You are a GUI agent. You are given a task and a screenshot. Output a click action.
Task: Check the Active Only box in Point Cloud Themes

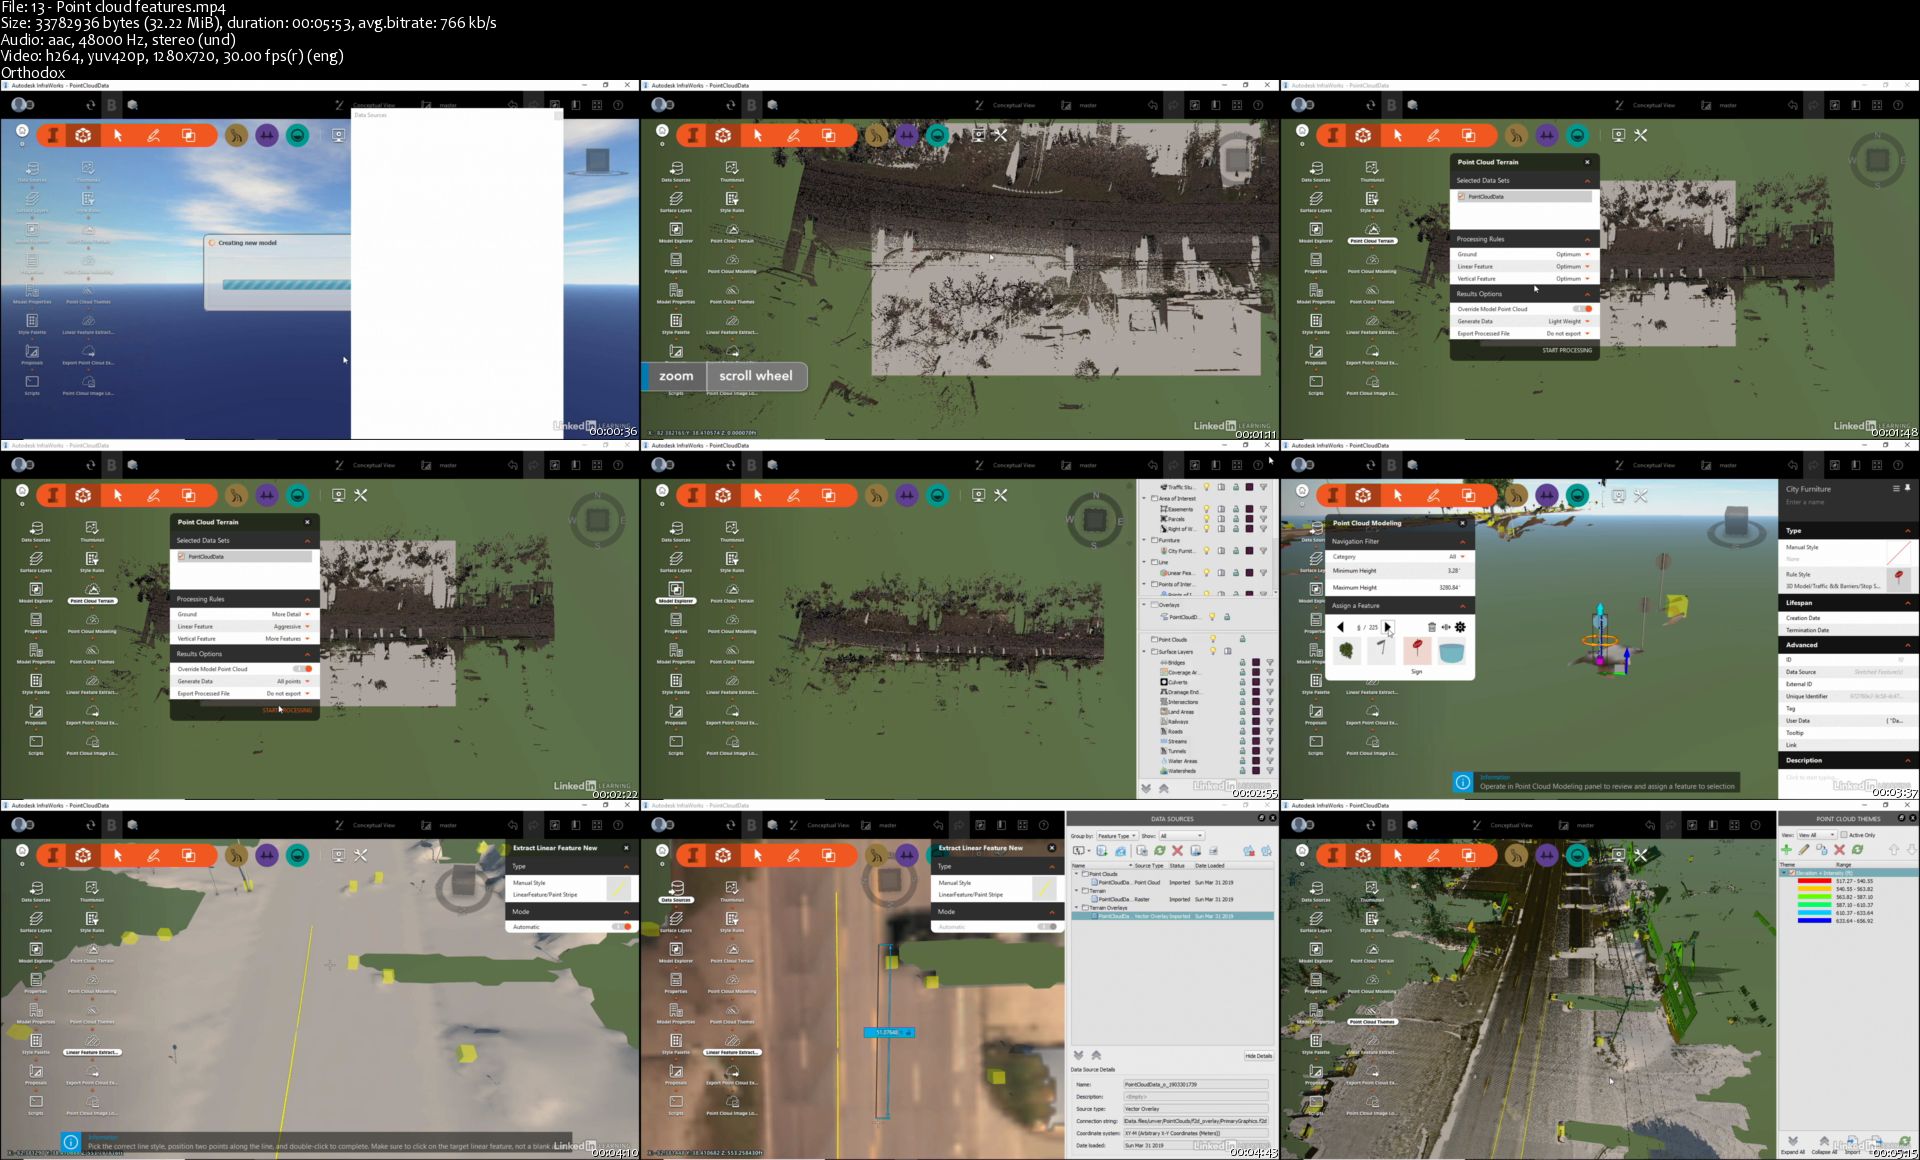(x=1843, y=835)
